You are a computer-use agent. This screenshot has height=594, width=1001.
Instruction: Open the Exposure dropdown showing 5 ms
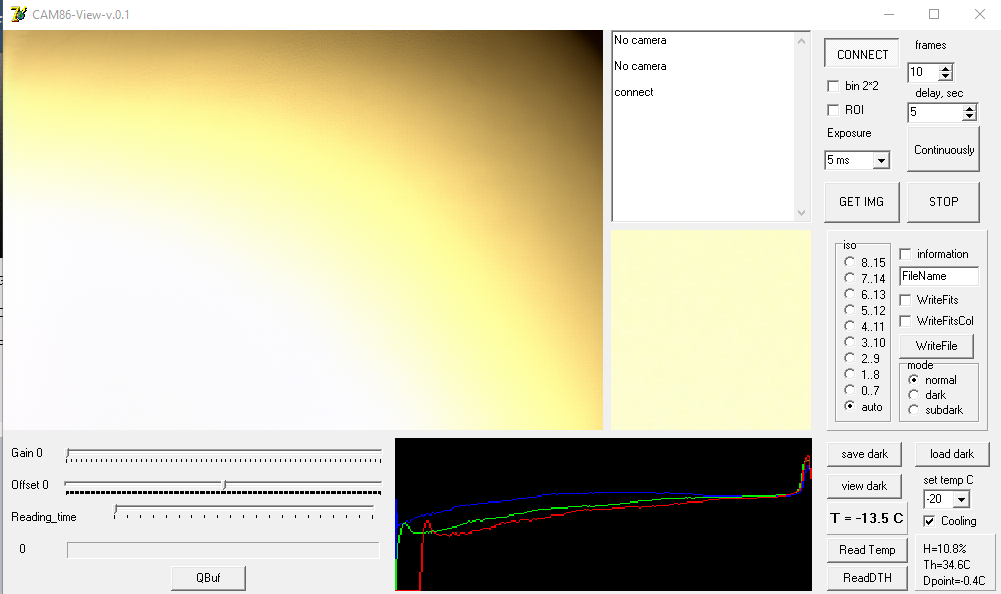(x=880, y=160)
